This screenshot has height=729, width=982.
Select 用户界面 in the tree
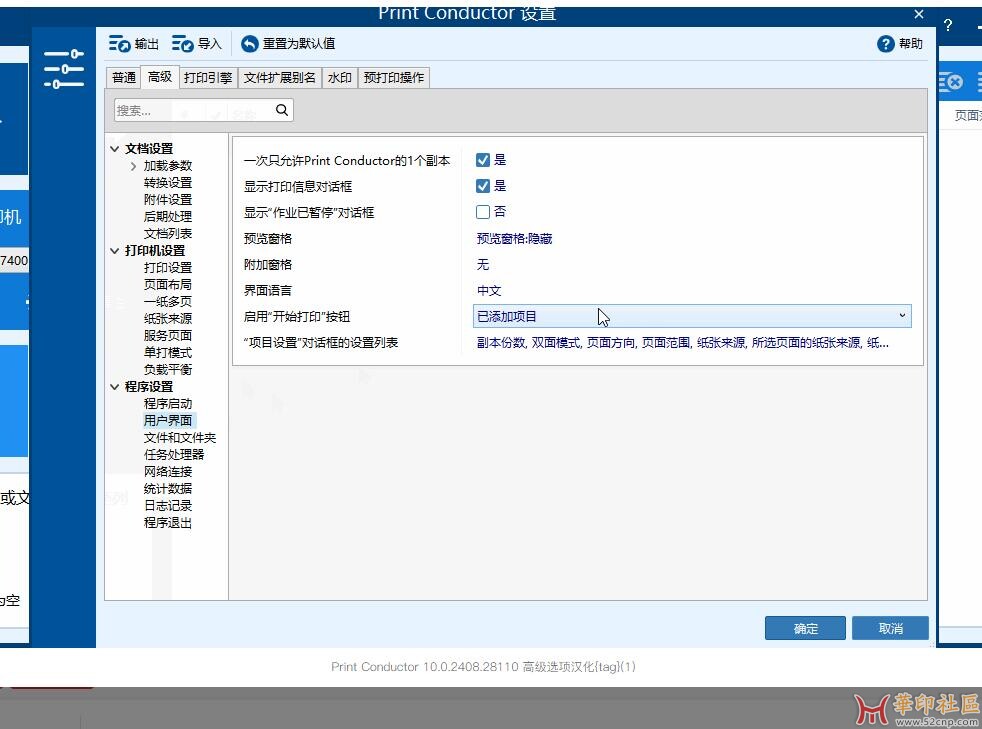168,421
